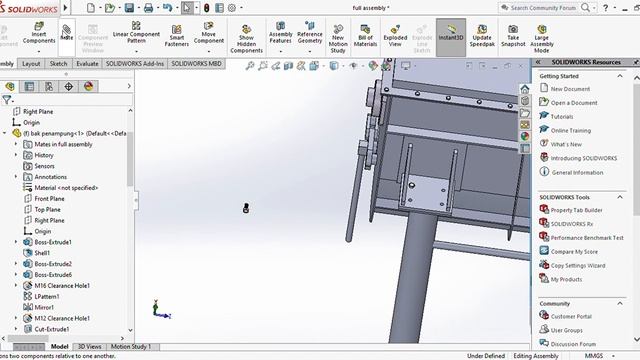Open the Customer Portal link
640x360 pixels.
pyautogui.click(x=571, y=316)
